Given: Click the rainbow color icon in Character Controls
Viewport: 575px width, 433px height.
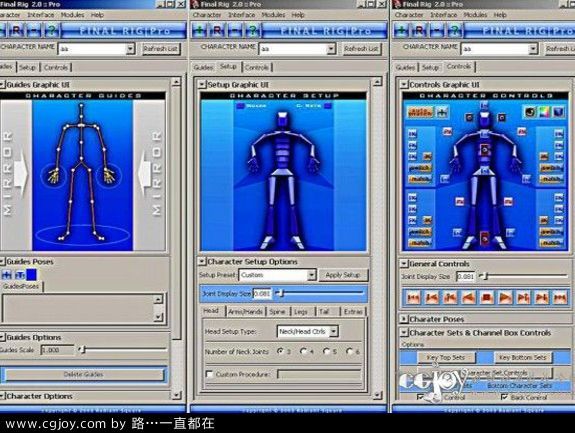Looking at the screenshot, I should 544,112.
